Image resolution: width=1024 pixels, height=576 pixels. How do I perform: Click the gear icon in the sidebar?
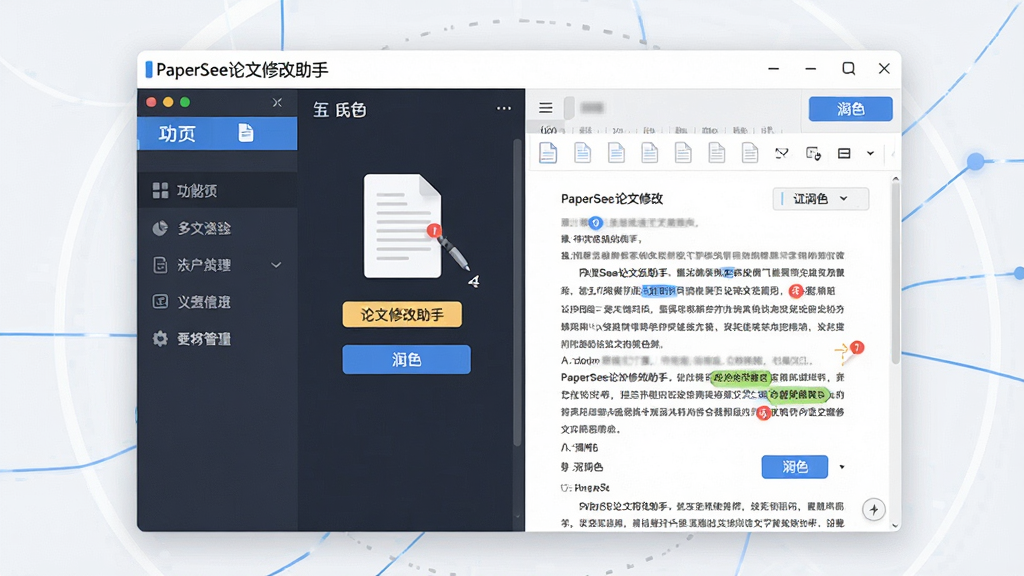pos(160,338)
